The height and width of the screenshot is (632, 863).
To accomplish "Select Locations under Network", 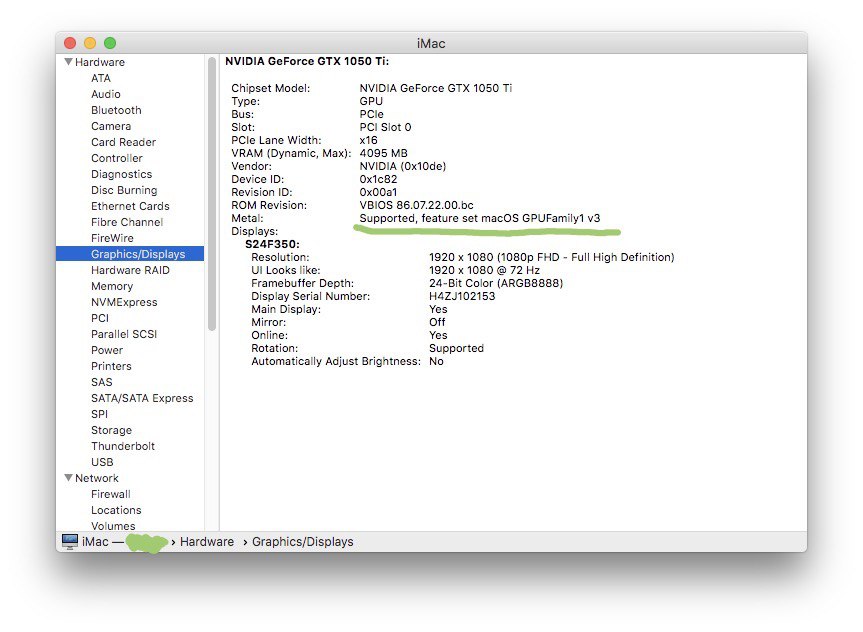I will tap(116, 510).
